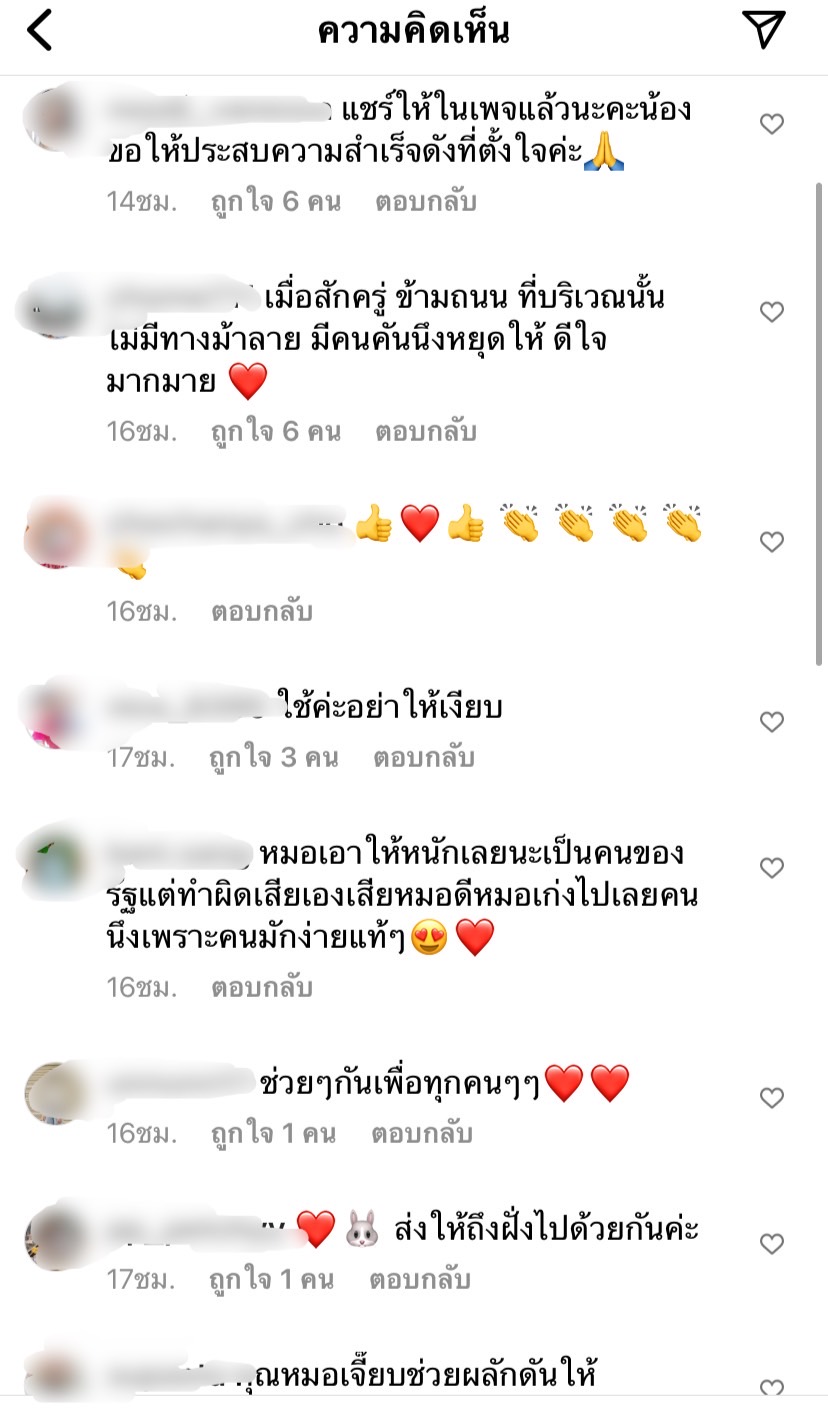
Task: Reply to 'ช่วยๆกันเพื่อทุกคนๆๆ' comment
Action: pos(422,1134)
